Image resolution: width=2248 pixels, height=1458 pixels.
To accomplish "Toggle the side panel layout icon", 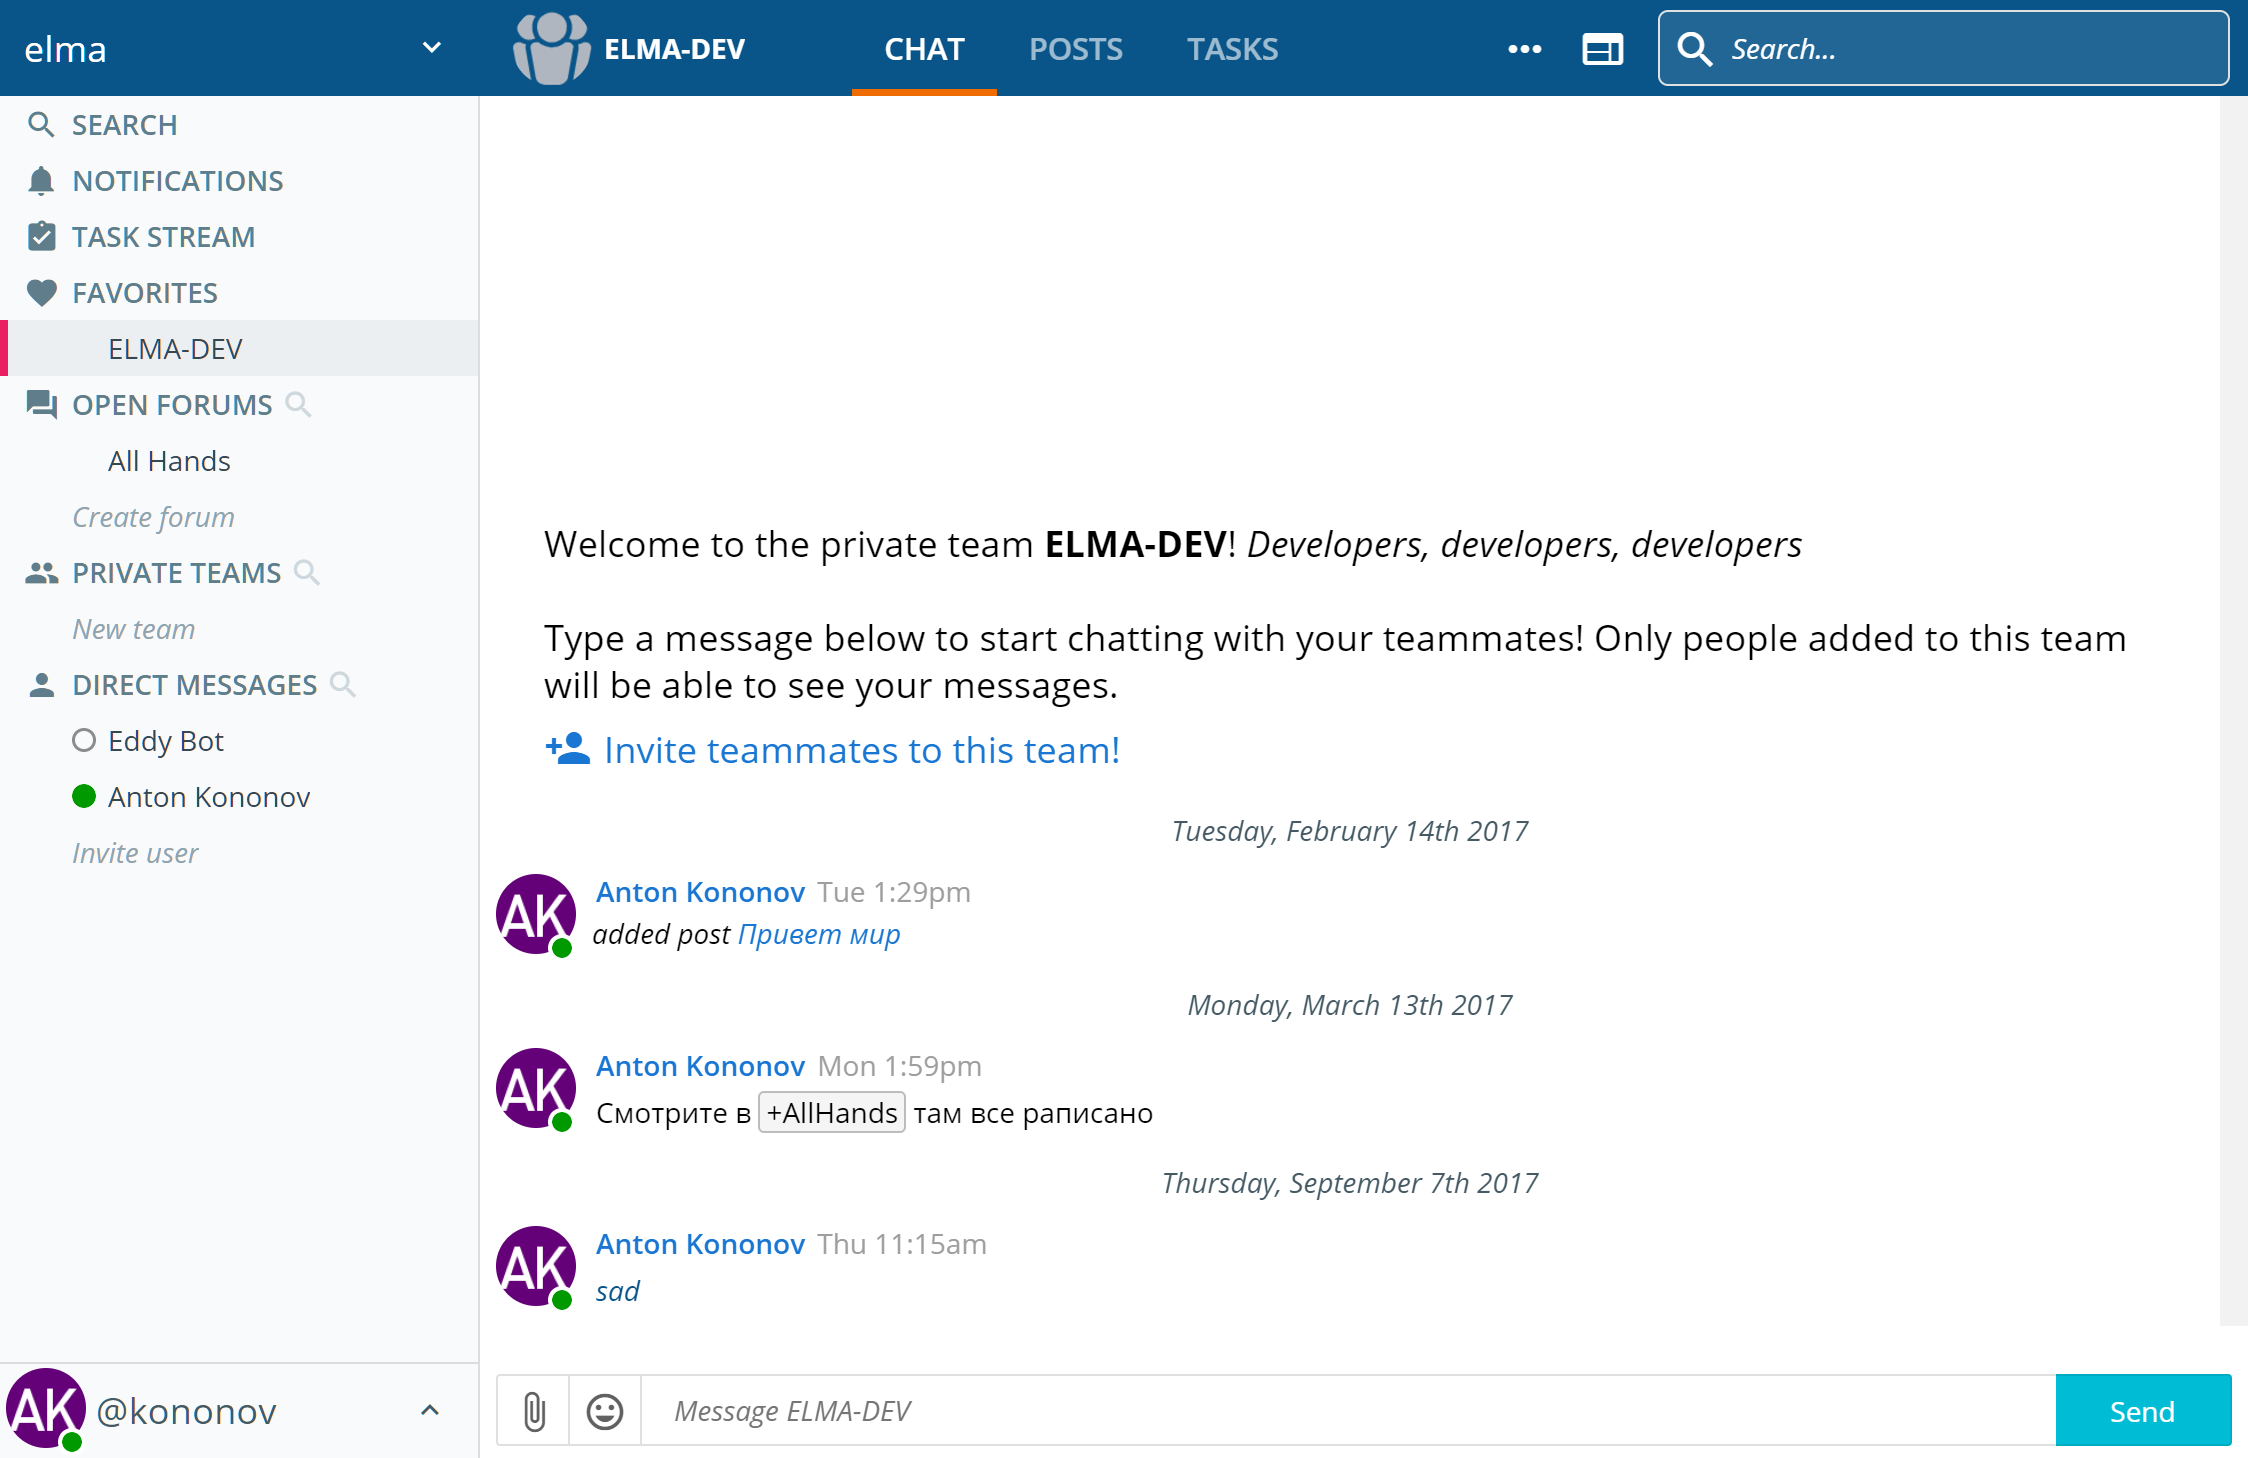I will (1602, 49).
